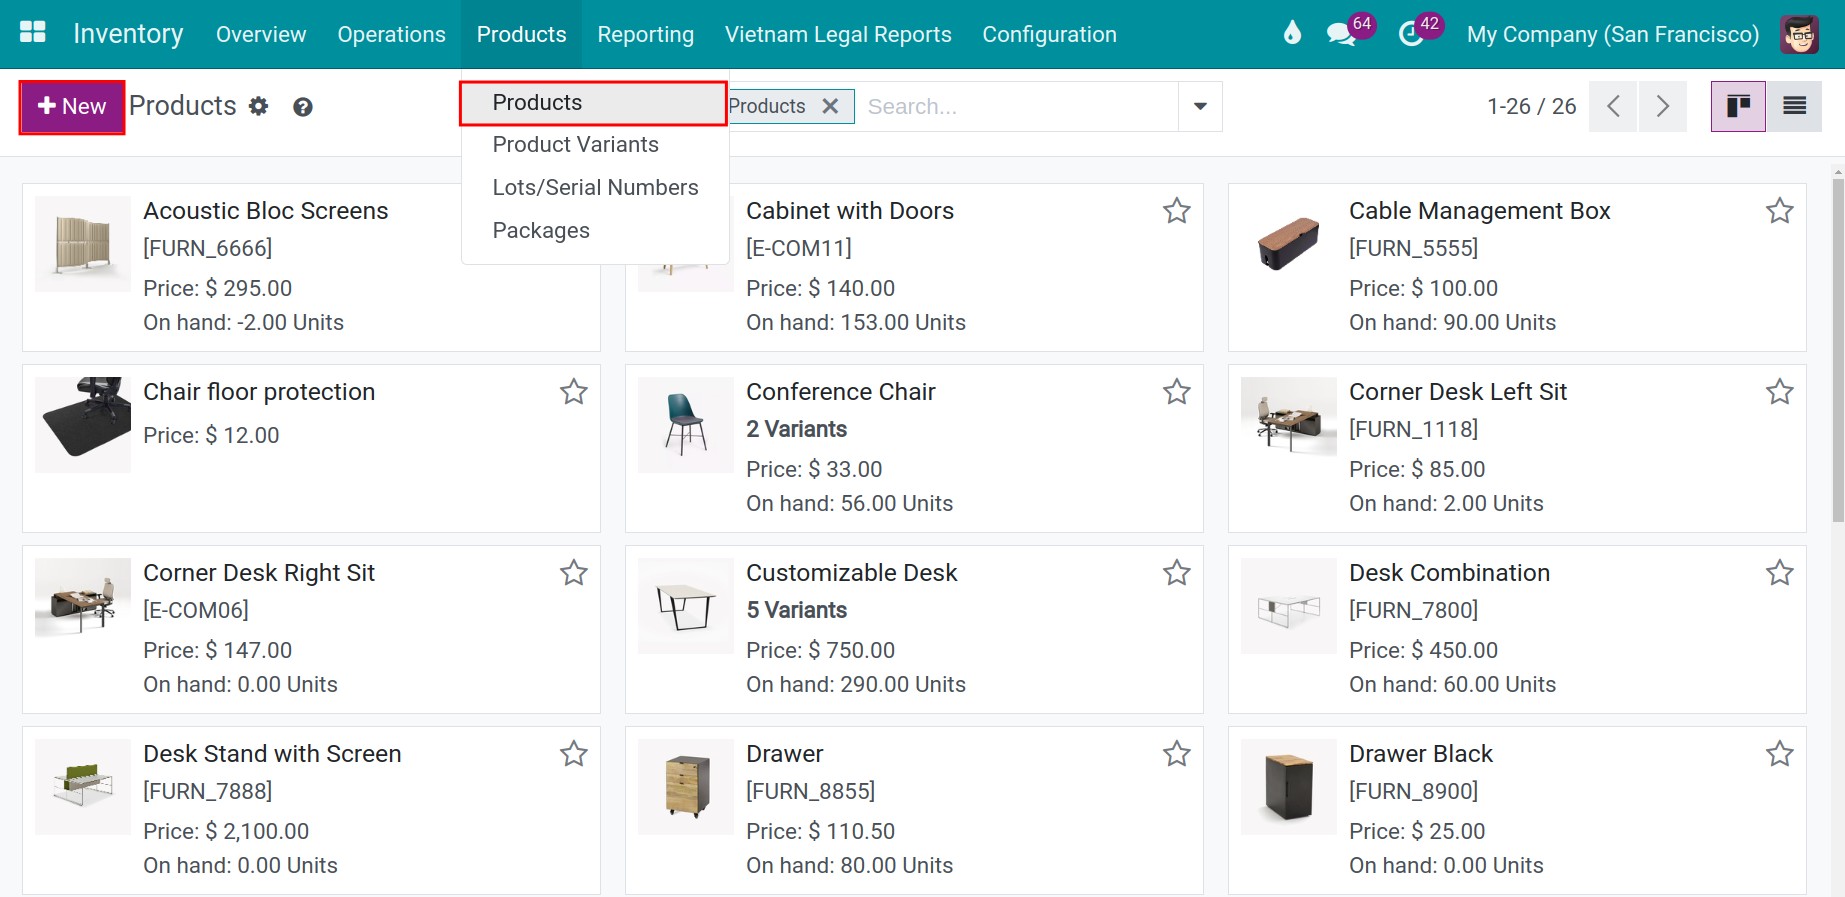Open the Vietnam Legal Reports menu
The image size is (1845, 897).
point(838,34)
